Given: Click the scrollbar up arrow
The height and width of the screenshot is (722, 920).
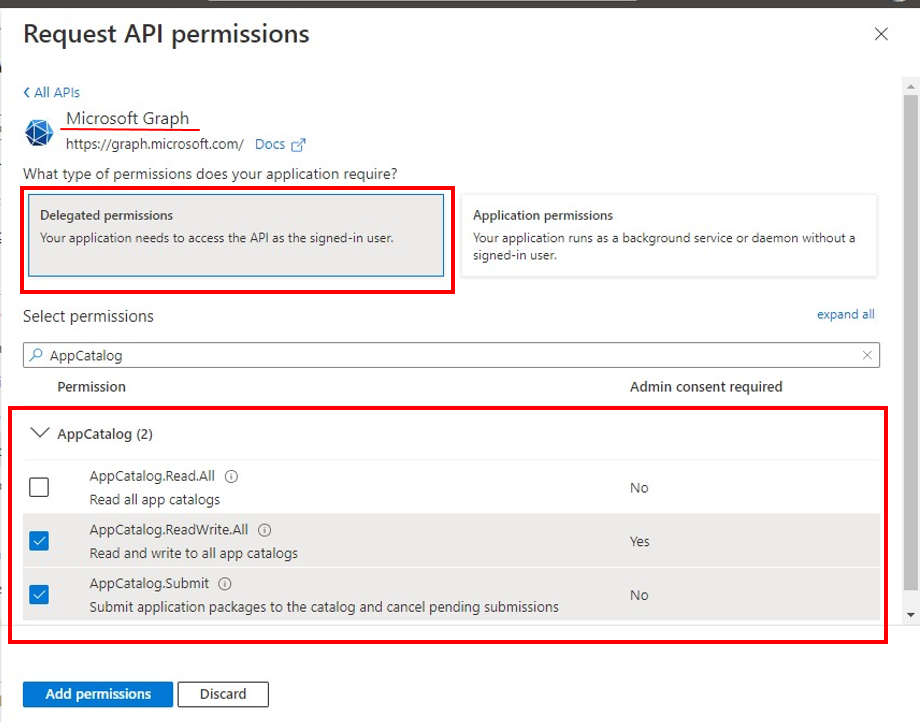Looking at the screenshot, I should point(911,87).
